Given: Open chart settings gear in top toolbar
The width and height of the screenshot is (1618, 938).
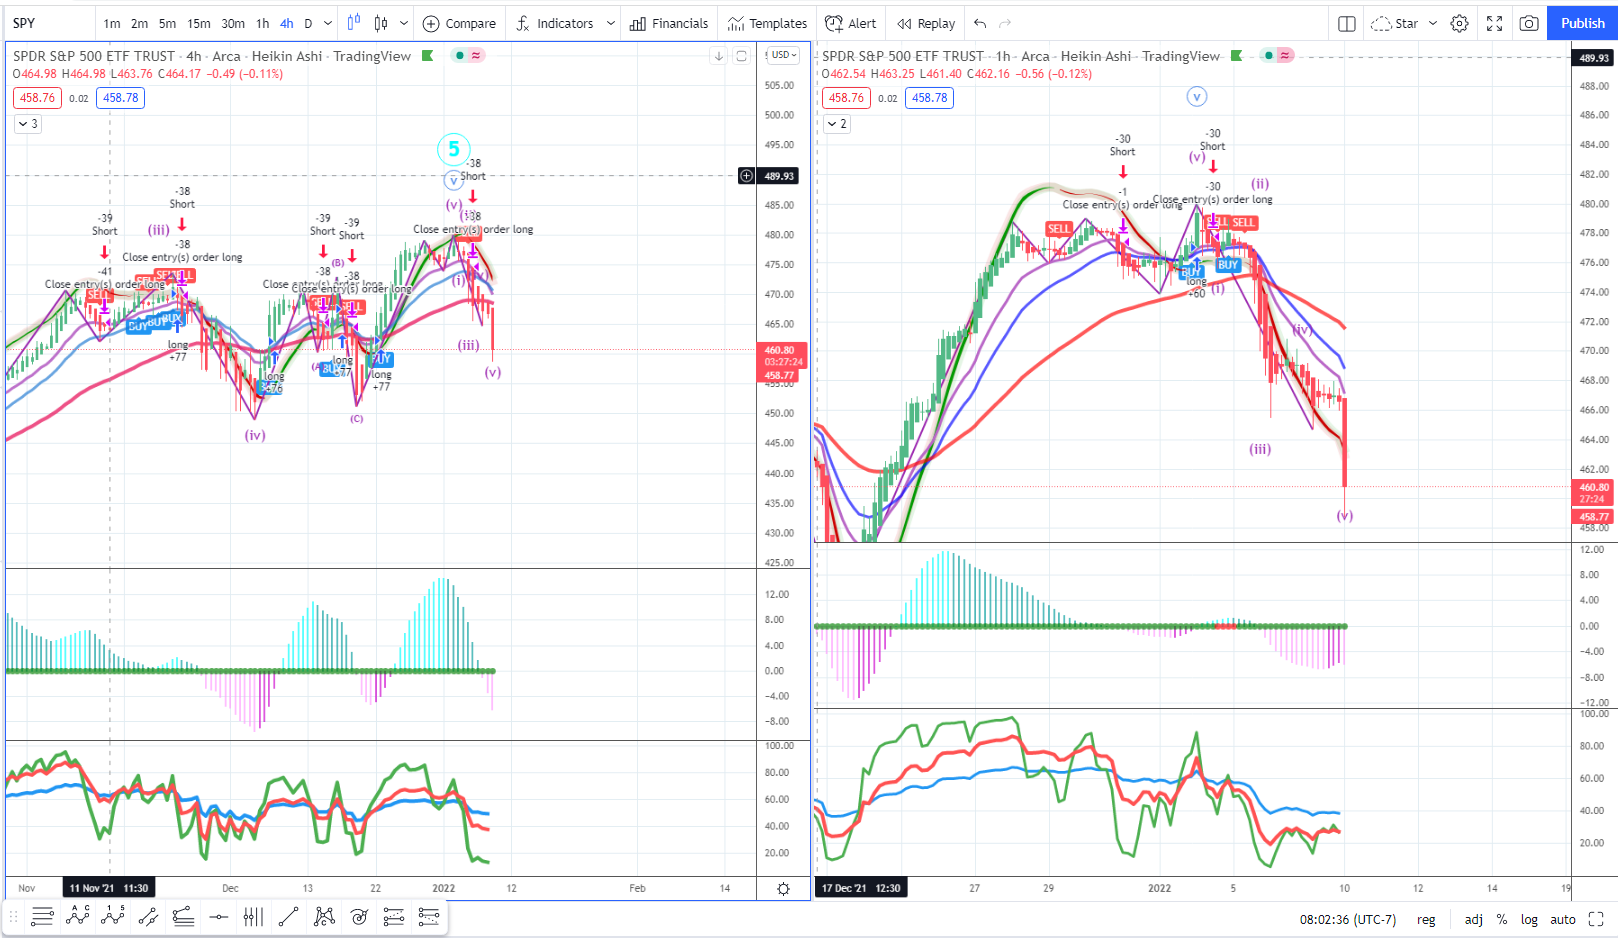Looking at the screenshot, I should [1459, 23].
